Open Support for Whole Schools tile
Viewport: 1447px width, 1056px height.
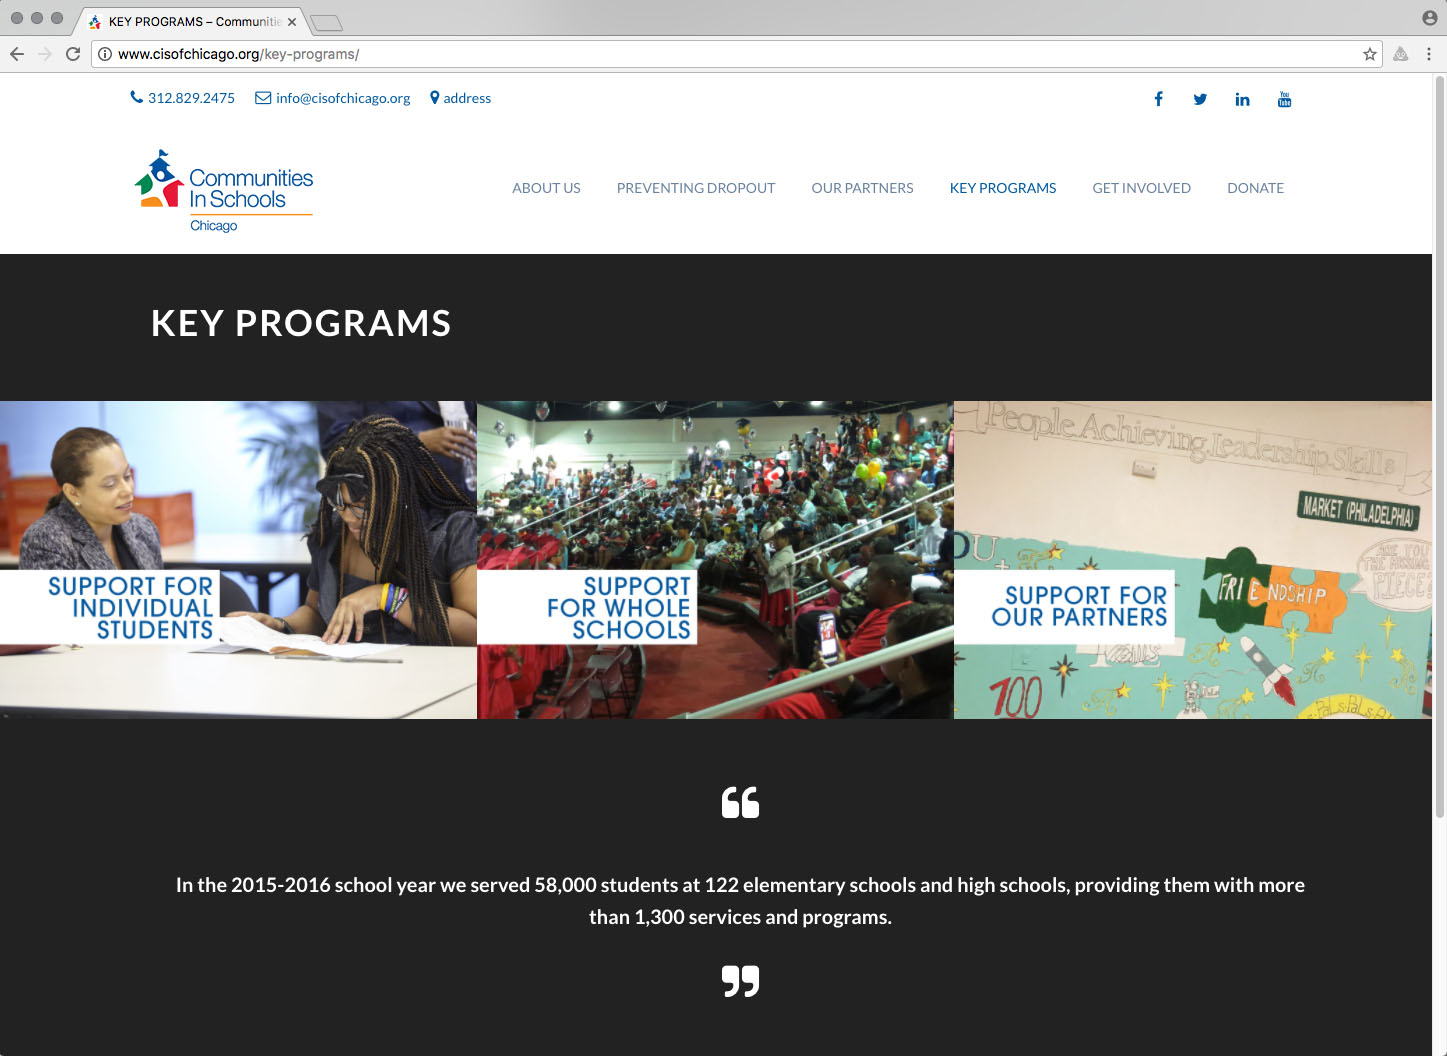(x=715, y=560)
